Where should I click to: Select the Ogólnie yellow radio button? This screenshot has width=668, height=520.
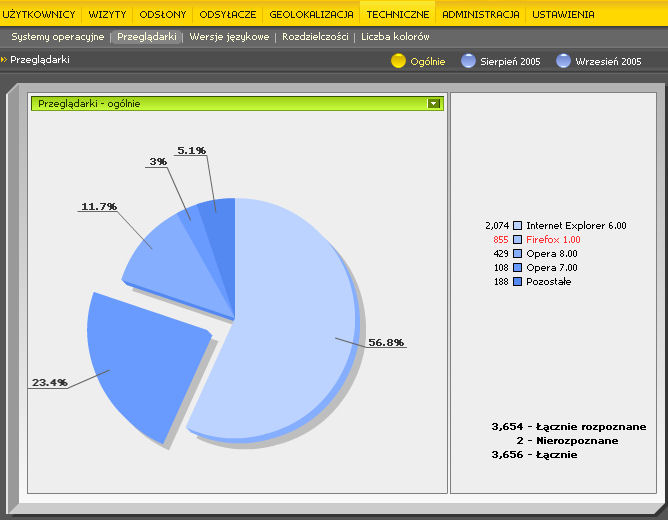pyautogui.click(x=398, y=61)
